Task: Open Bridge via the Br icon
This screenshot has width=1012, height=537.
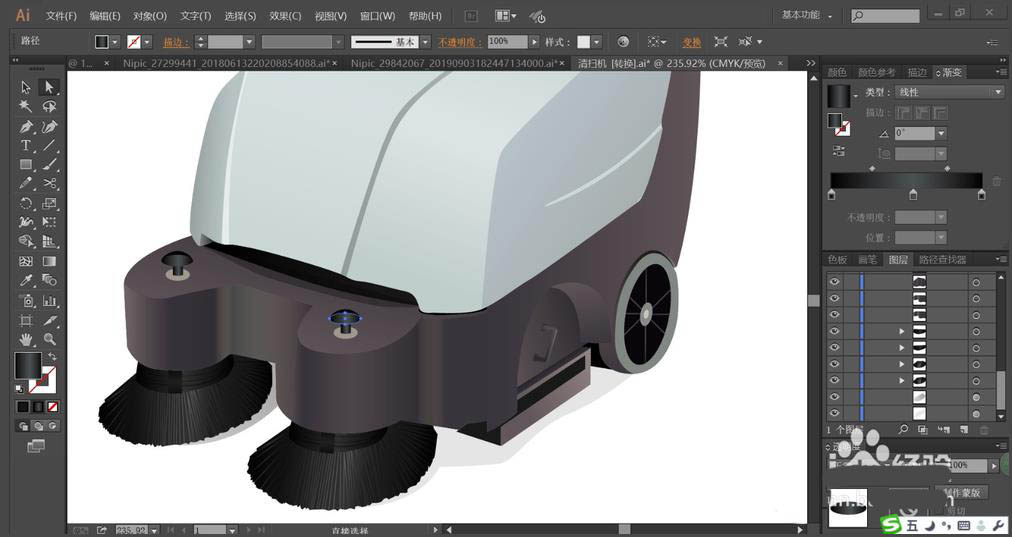Action: point(471,15)
